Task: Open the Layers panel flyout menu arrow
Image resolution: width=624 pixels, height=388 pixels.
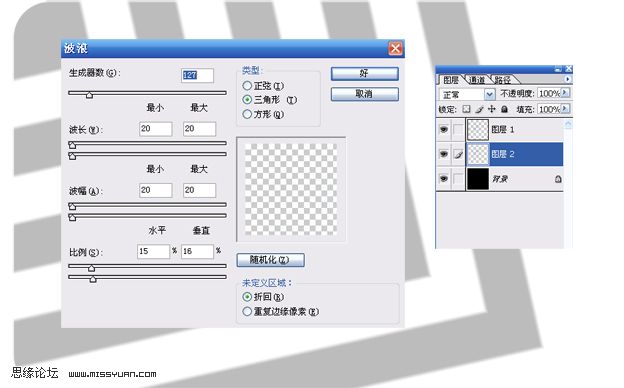Action: 567,79
